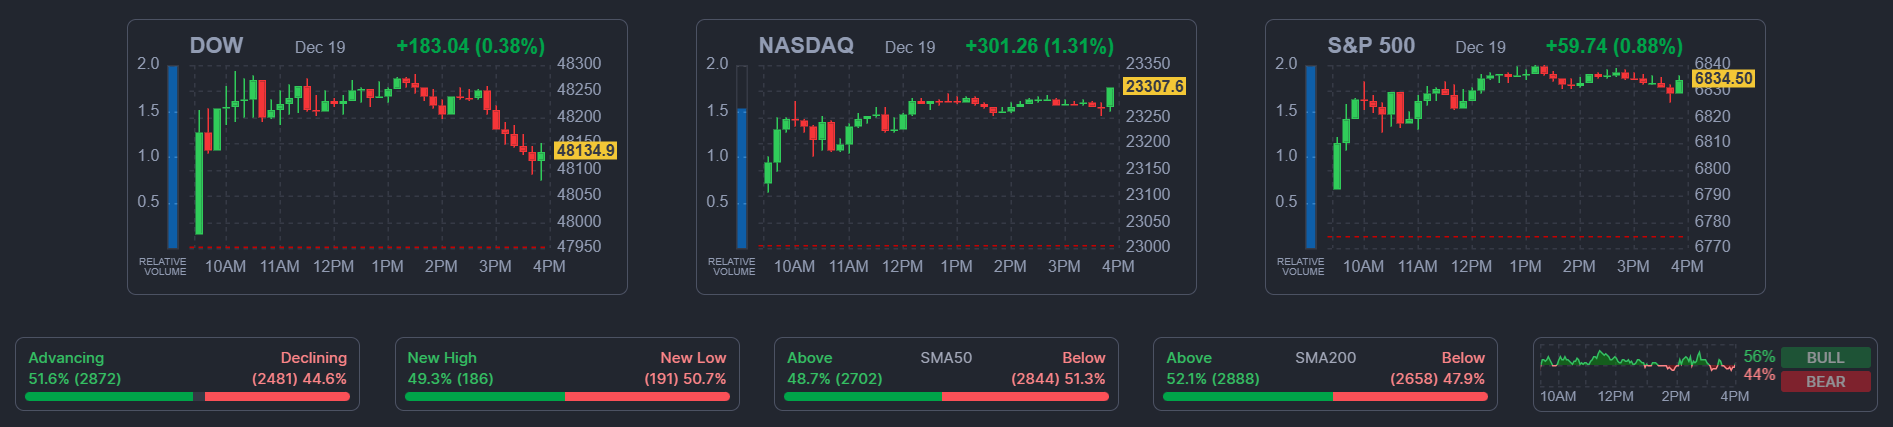The width and height of the screenshot is (1893, 427).
Task: Click the DOW price label 48134.9
Action: pyautogui.click(x=585, y=151)
